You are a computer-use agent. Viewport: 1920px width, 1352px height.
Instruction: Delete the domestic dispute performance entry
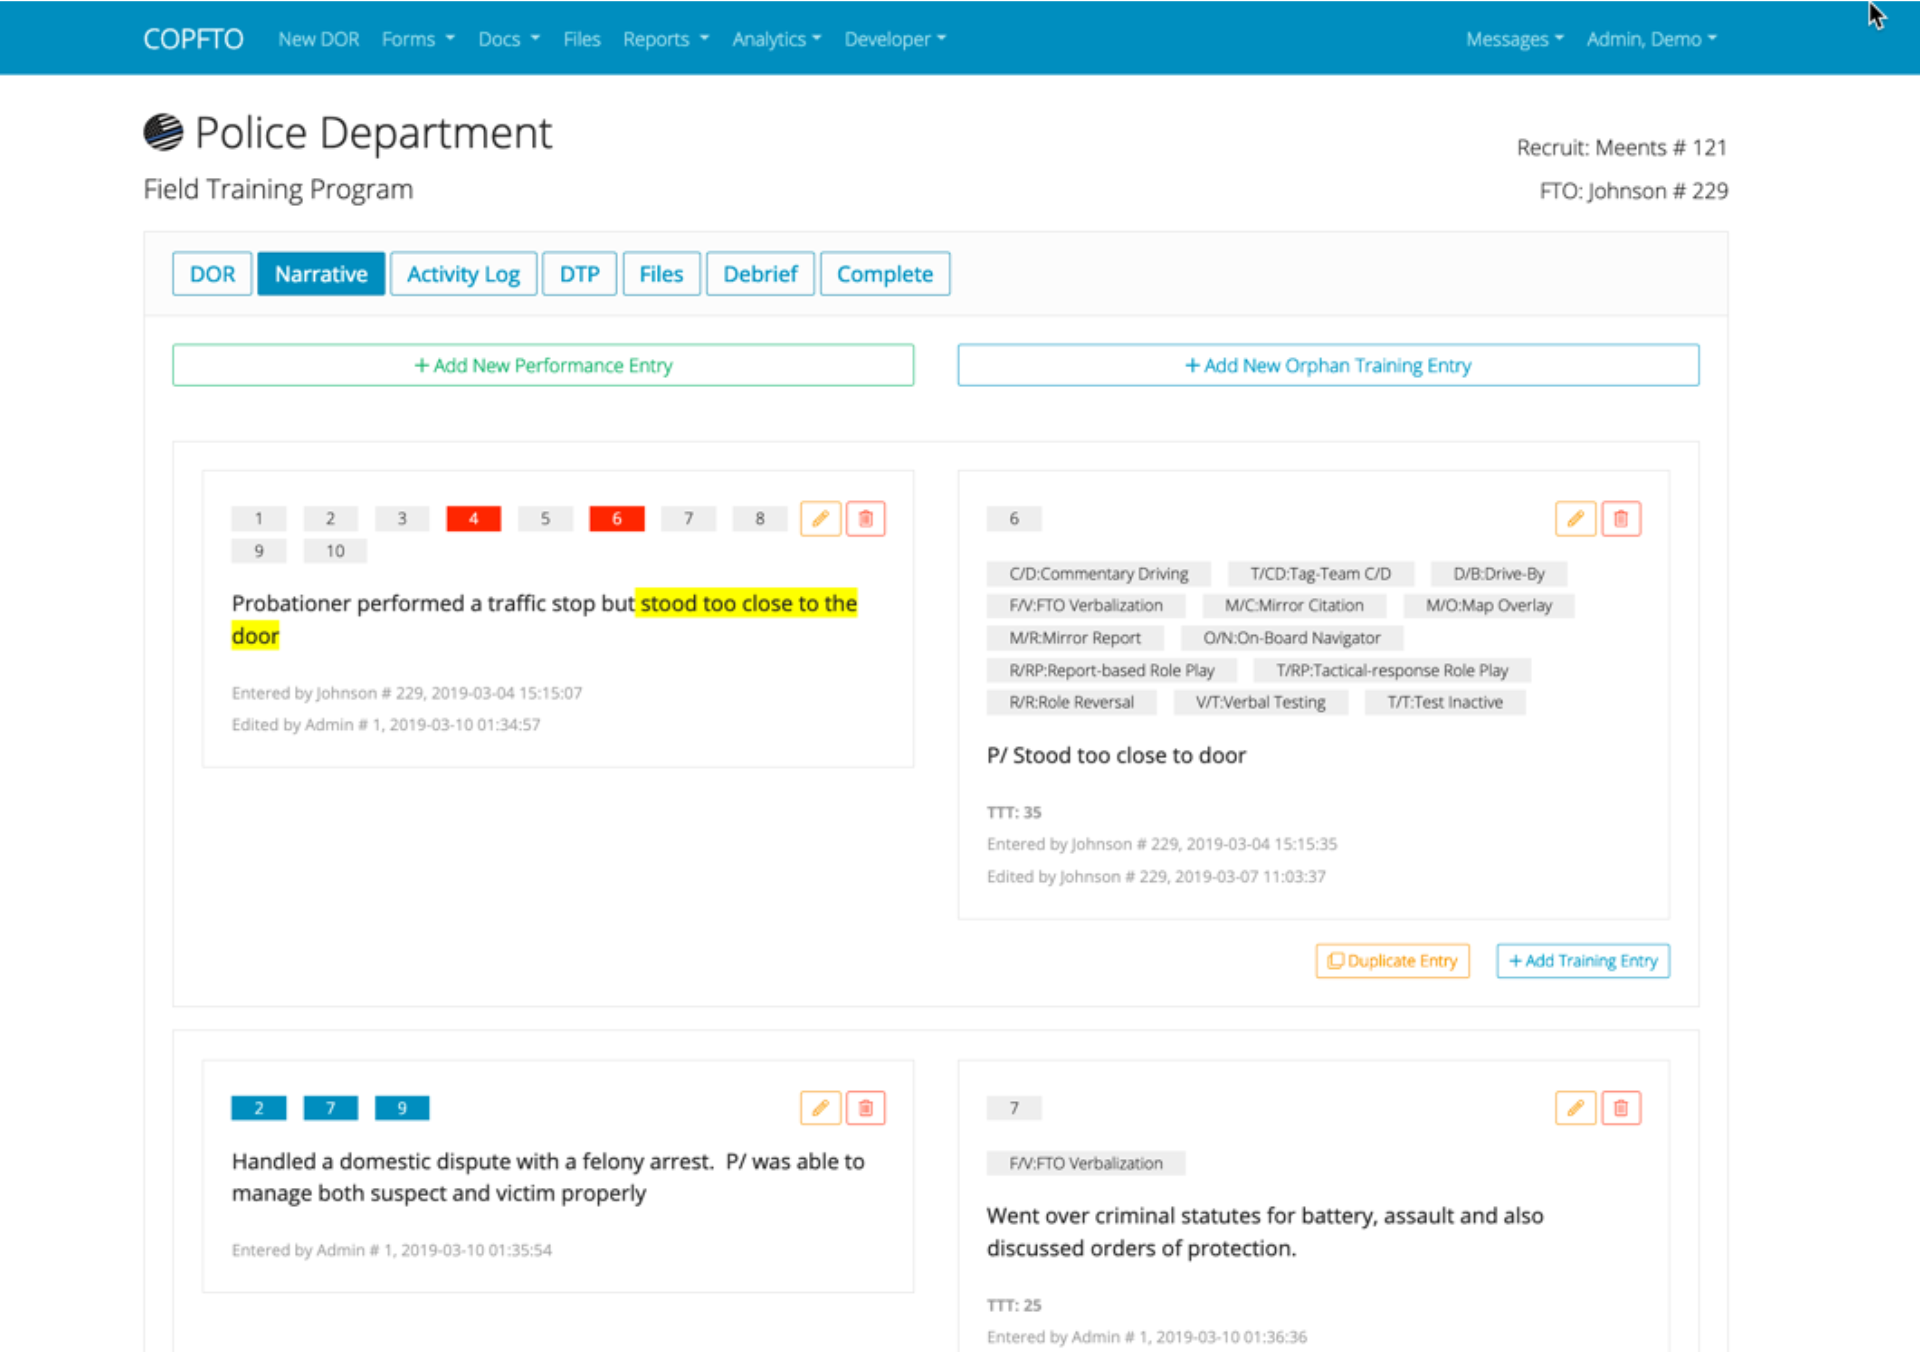[866, 1107]
